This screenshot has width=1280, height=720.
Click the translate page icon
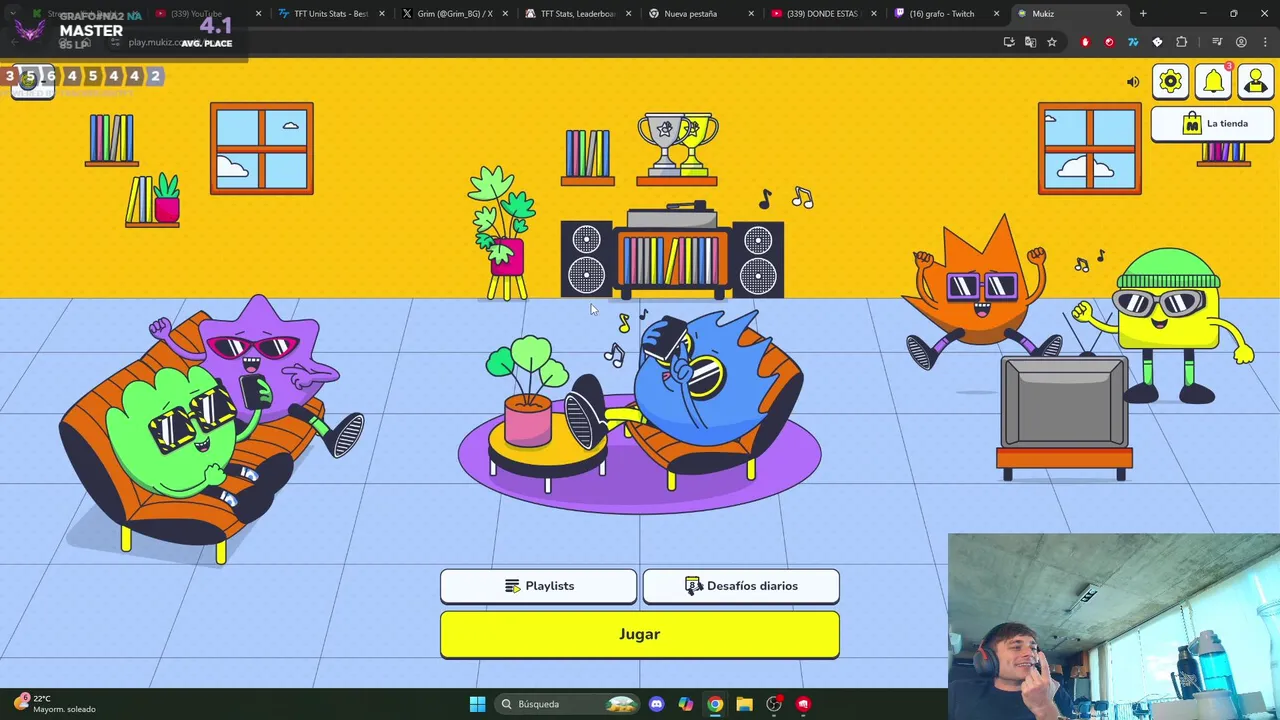click(x=1030, y=42)
